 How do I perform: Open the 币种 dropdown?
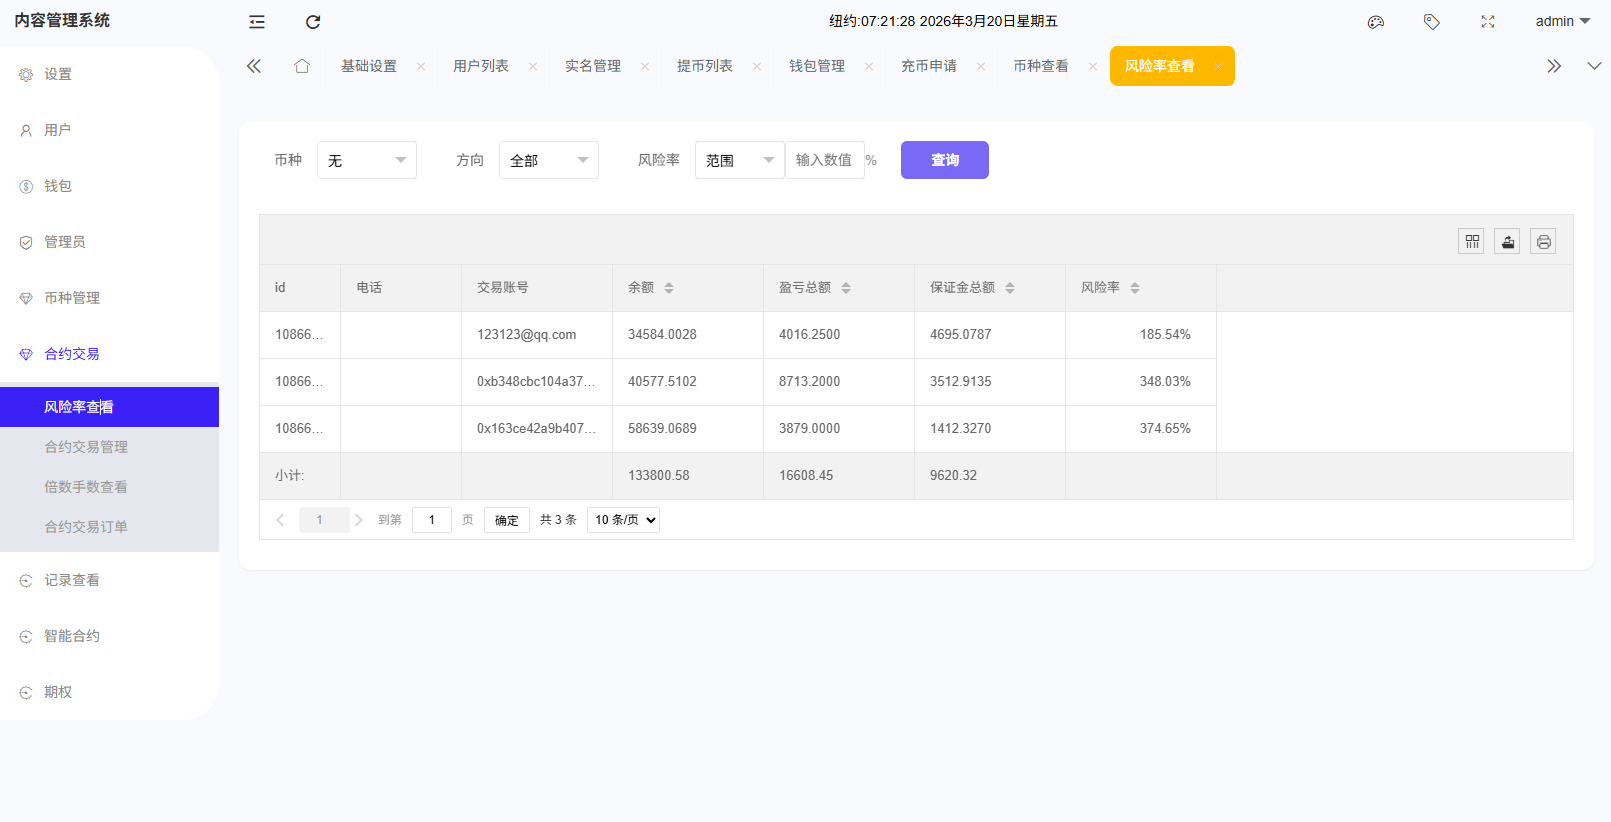366,160
